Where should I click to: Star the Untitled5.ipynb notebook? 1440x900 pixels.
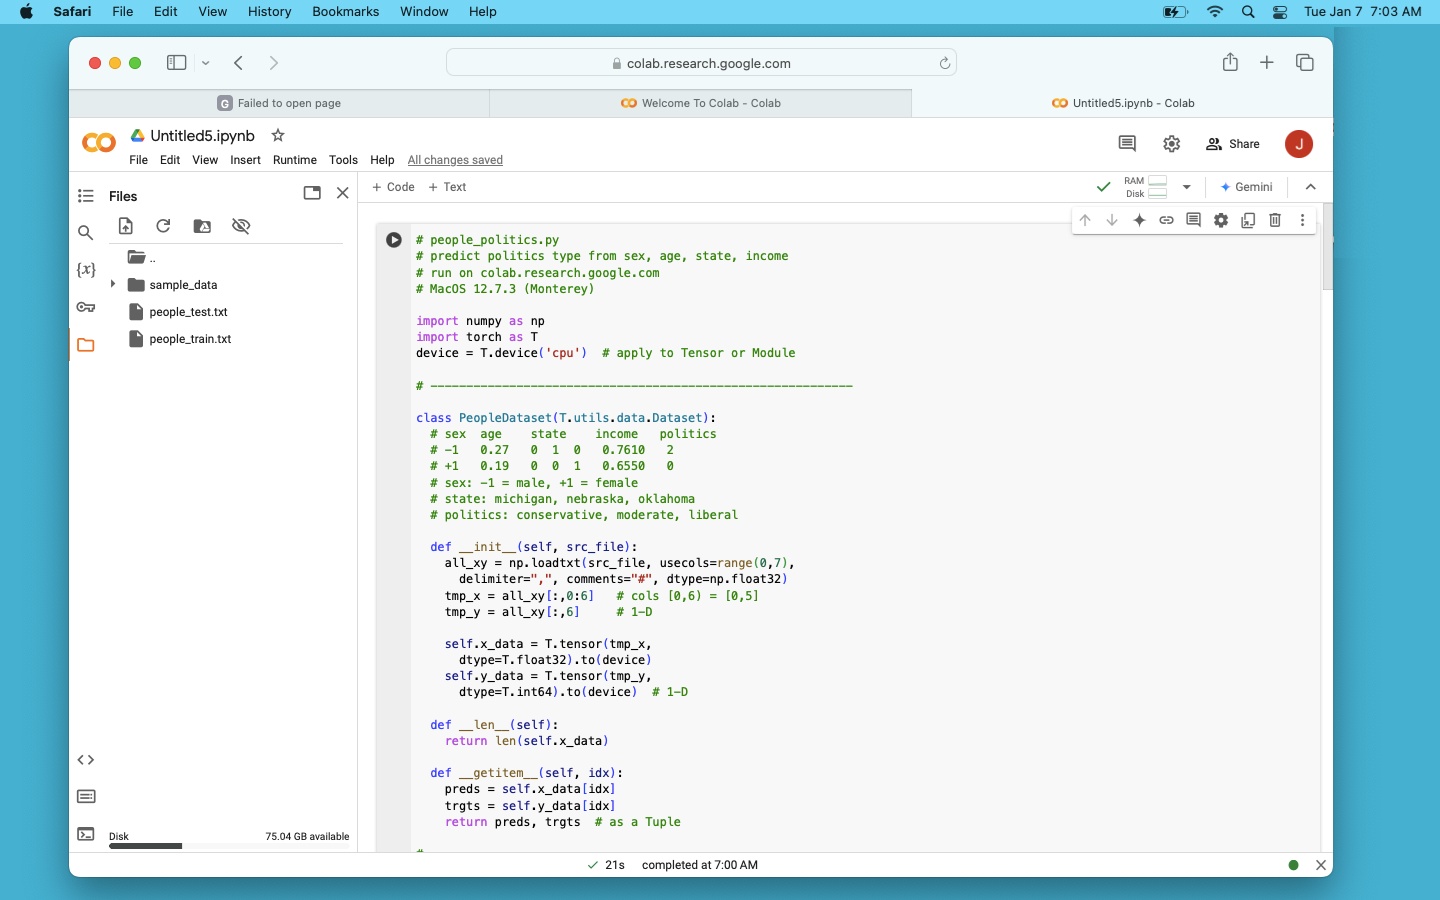click(278, 136)
